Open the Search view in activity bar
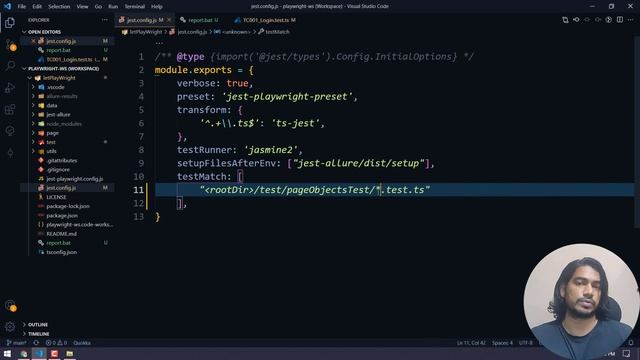This screenshot has width=640, height=360. (10, 66)
